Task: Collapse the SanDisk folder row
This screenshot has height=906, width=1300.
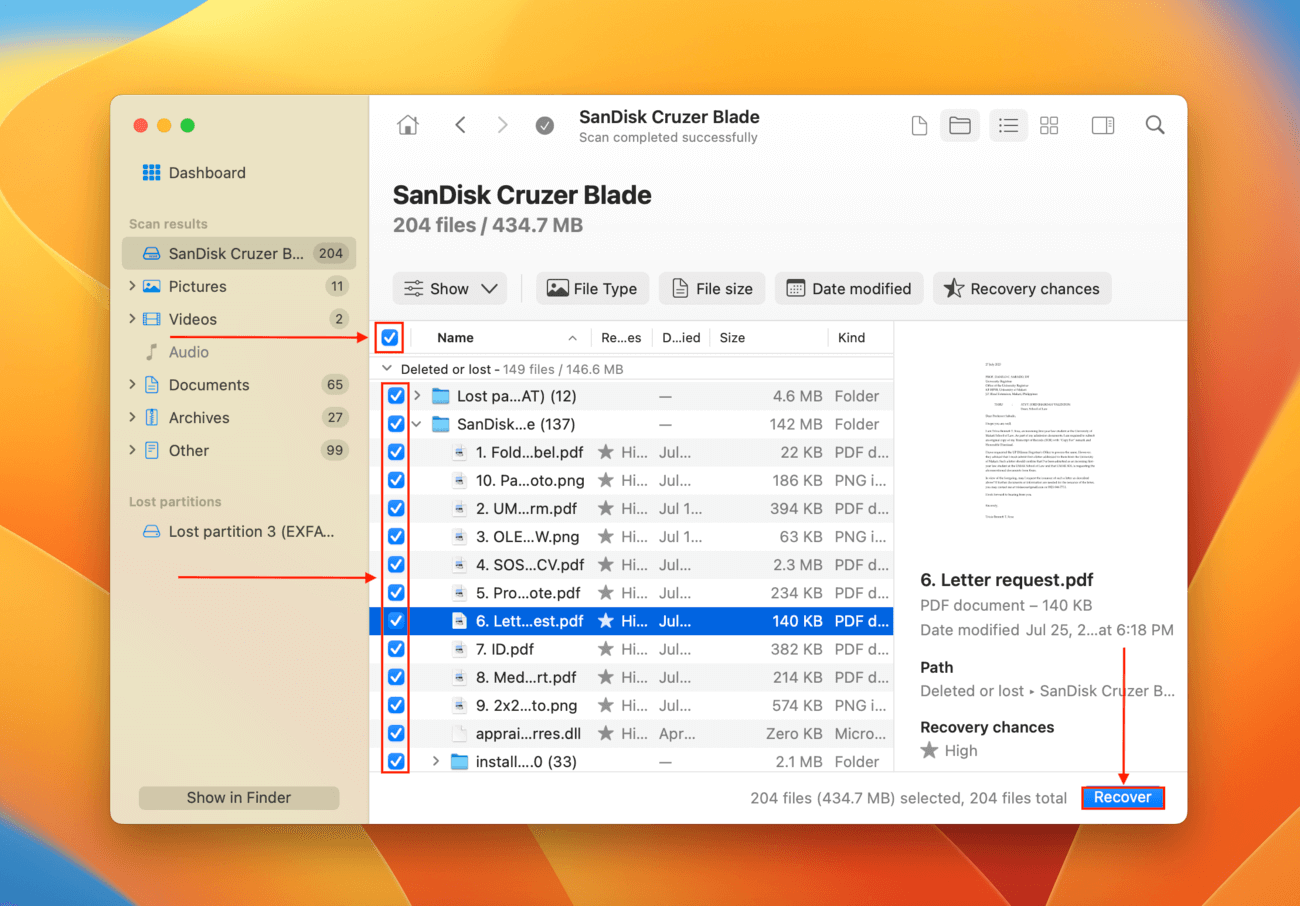Action: click(x=417, y=424)
